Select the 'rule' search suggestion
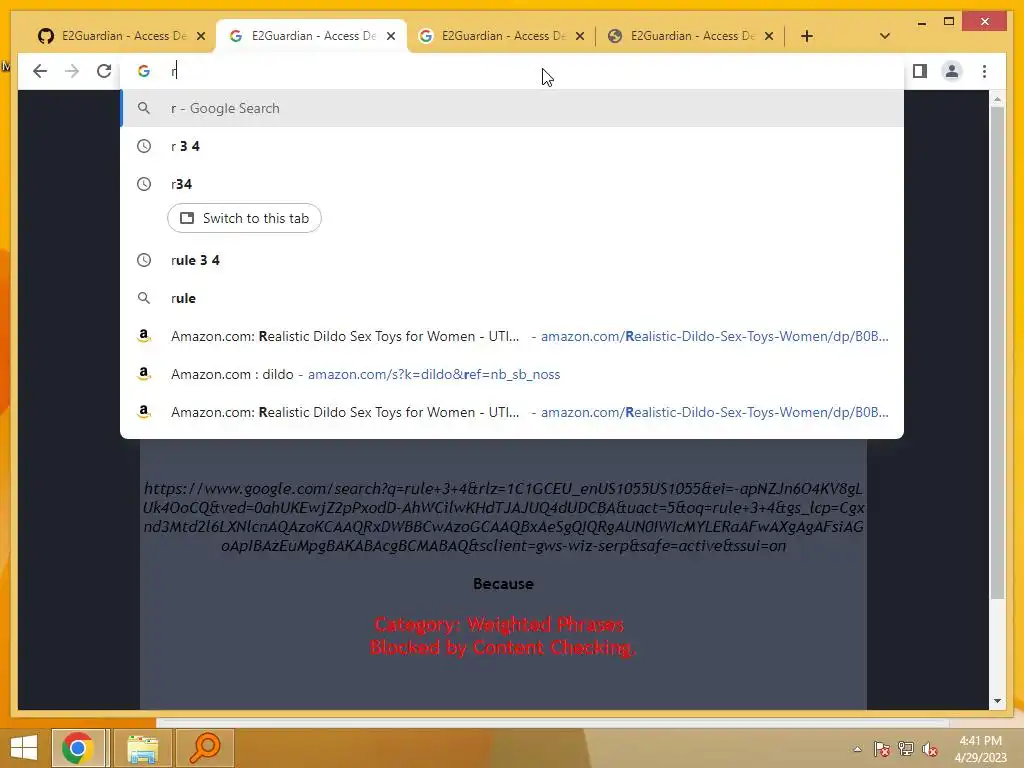 [512, 298]
